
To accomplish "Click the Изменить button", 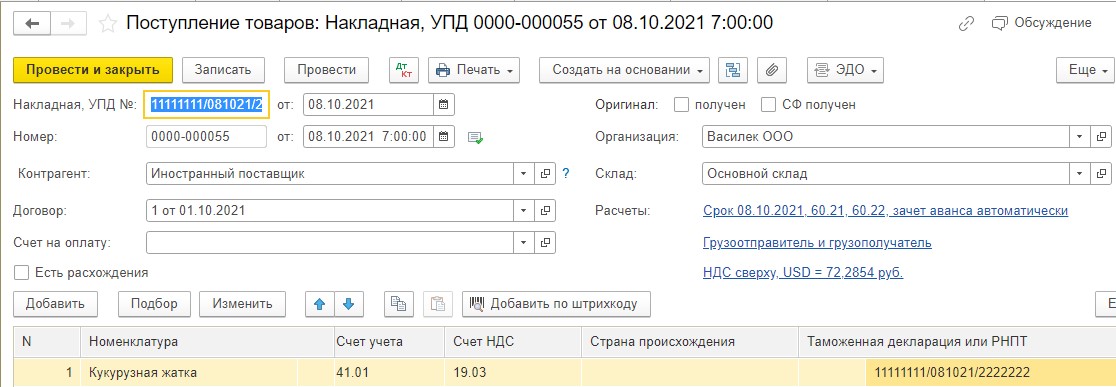I will (243, 304).
